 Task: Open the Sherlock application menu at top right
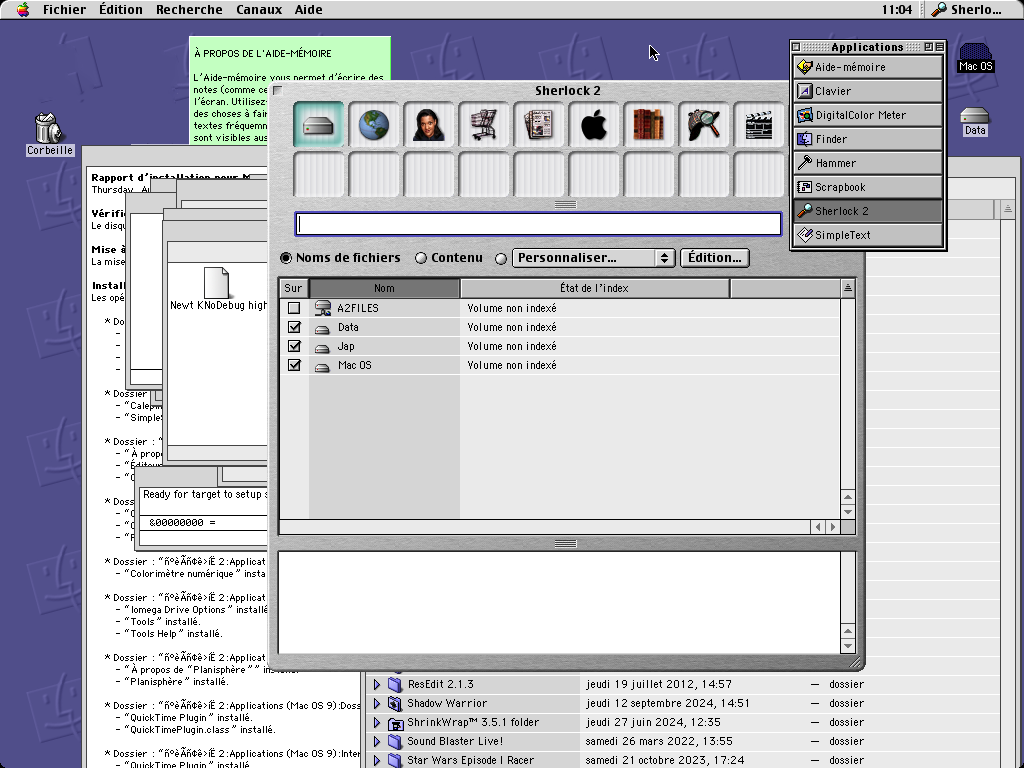coord(967,9)
